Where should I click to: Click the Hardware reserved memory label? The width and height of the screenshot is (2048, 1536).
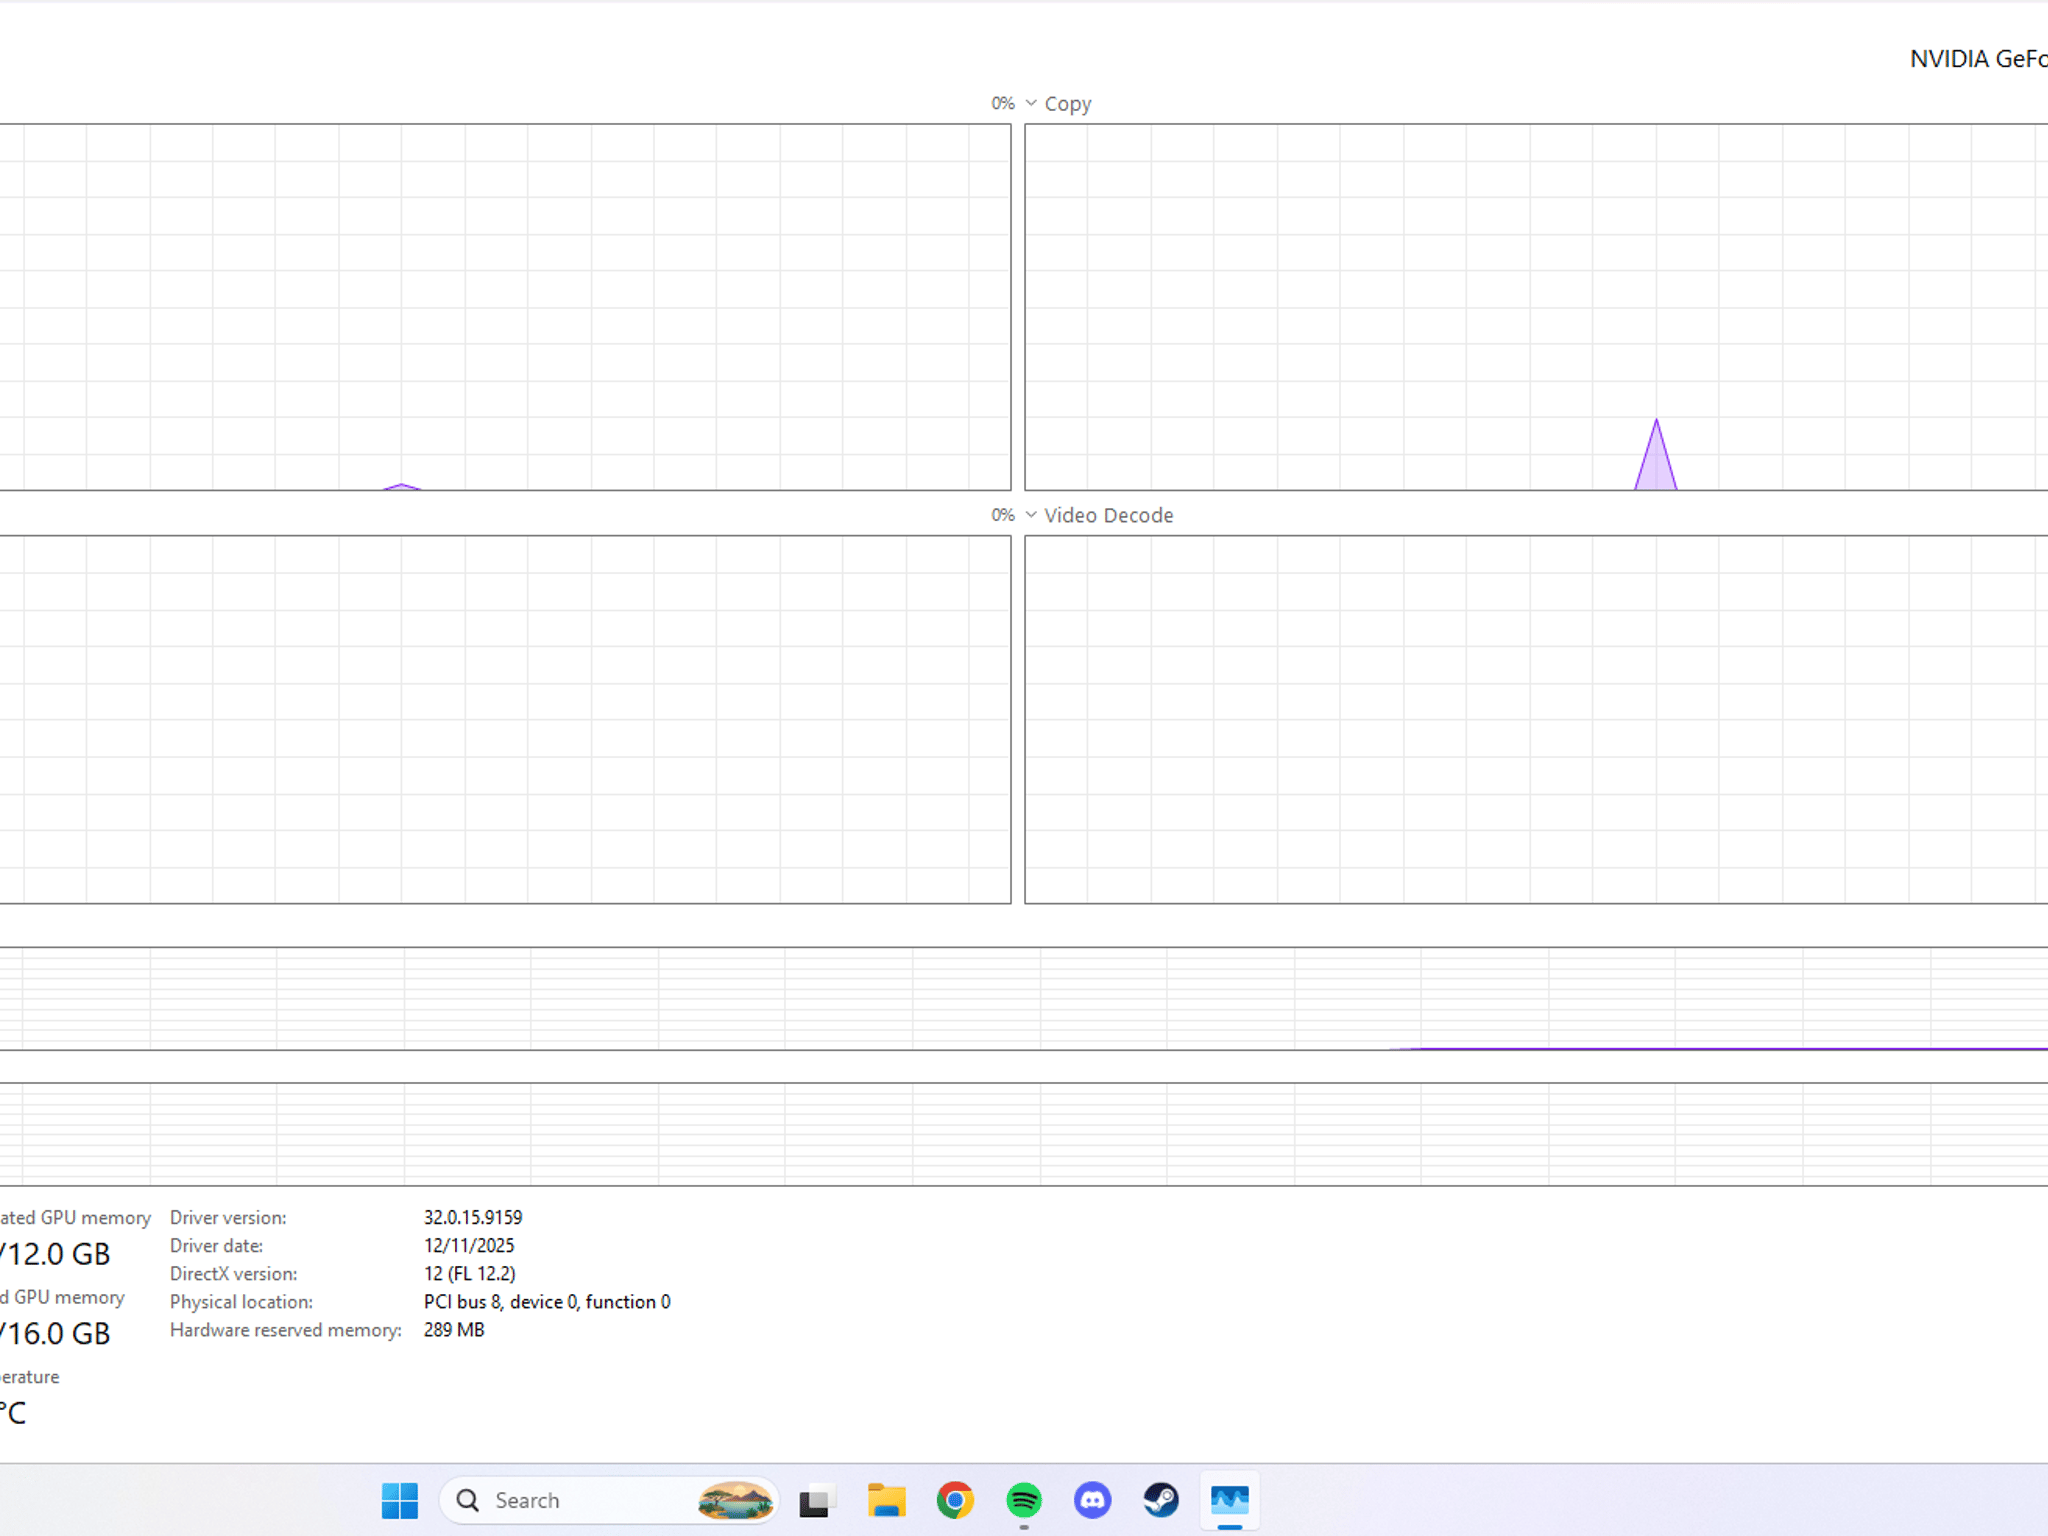point(285,1329)
